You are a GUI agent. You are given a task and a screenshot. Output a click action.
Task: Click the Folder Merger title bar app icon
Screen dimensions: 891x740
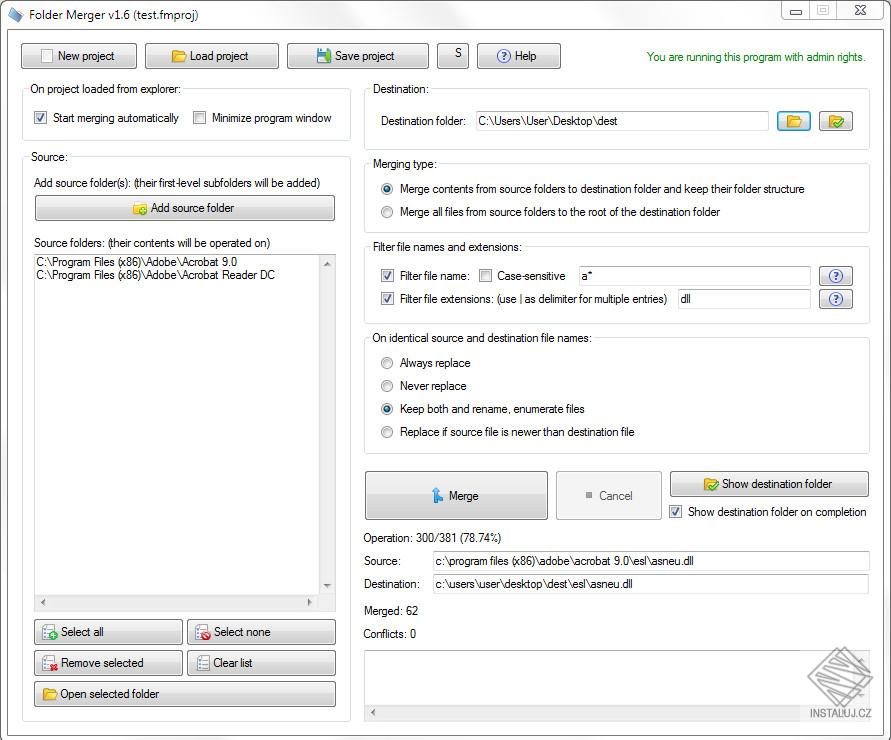click(15, 14)
